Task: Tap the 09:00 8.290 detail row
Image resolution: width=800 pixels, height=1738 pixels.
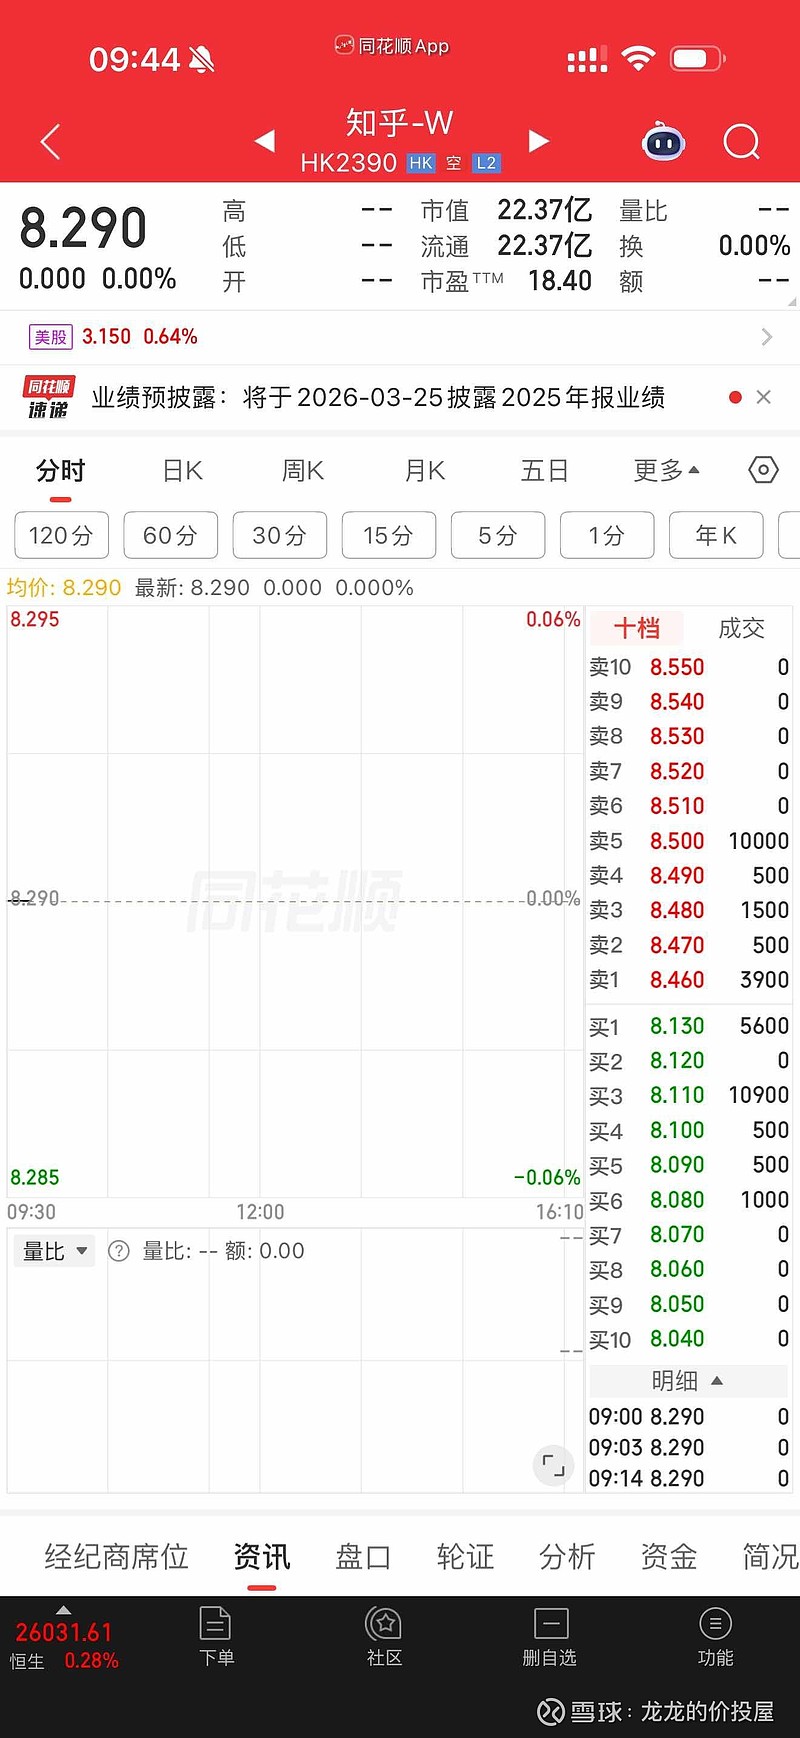Action: pyautogui.click(x=688, y=1417)
